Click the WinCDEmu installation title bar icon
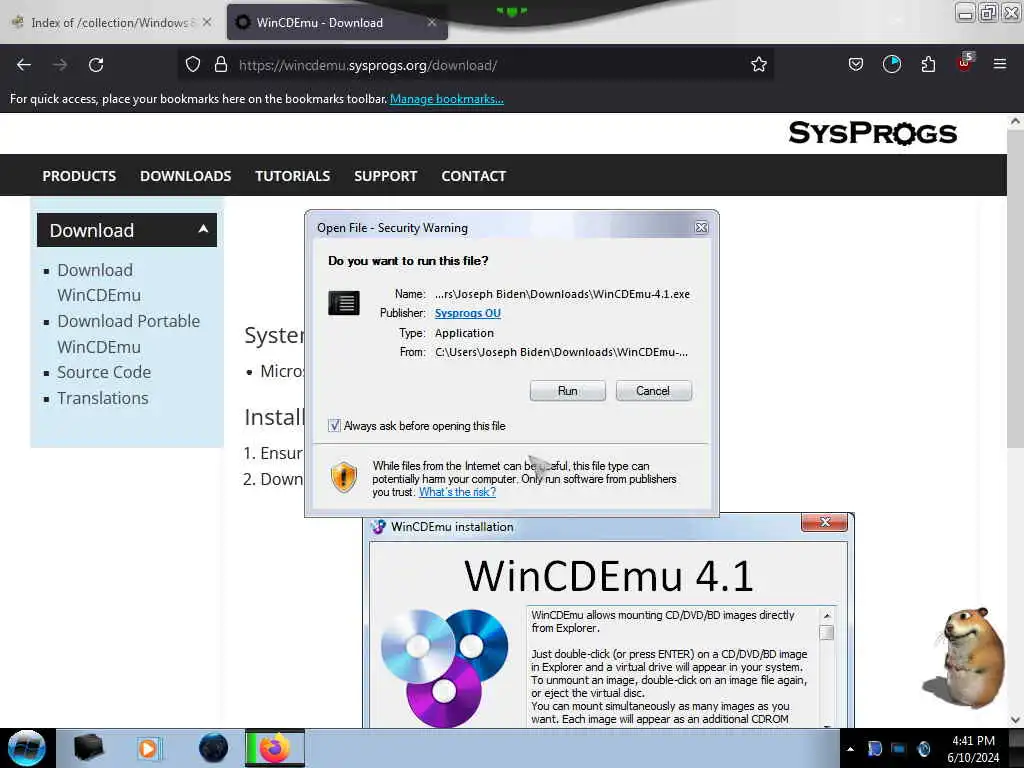 tap(378, 526)
